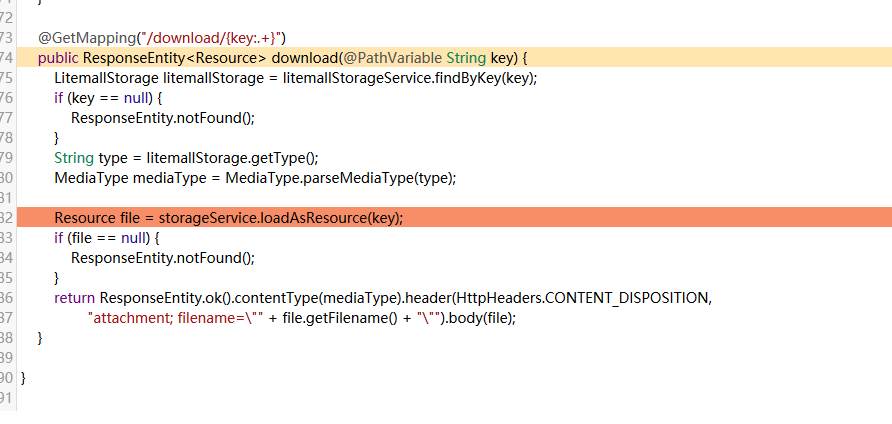The width and height of the screenshot is (892, 424).
Task: Click the @PathVariable annotation
Action: tap(393, 58)
